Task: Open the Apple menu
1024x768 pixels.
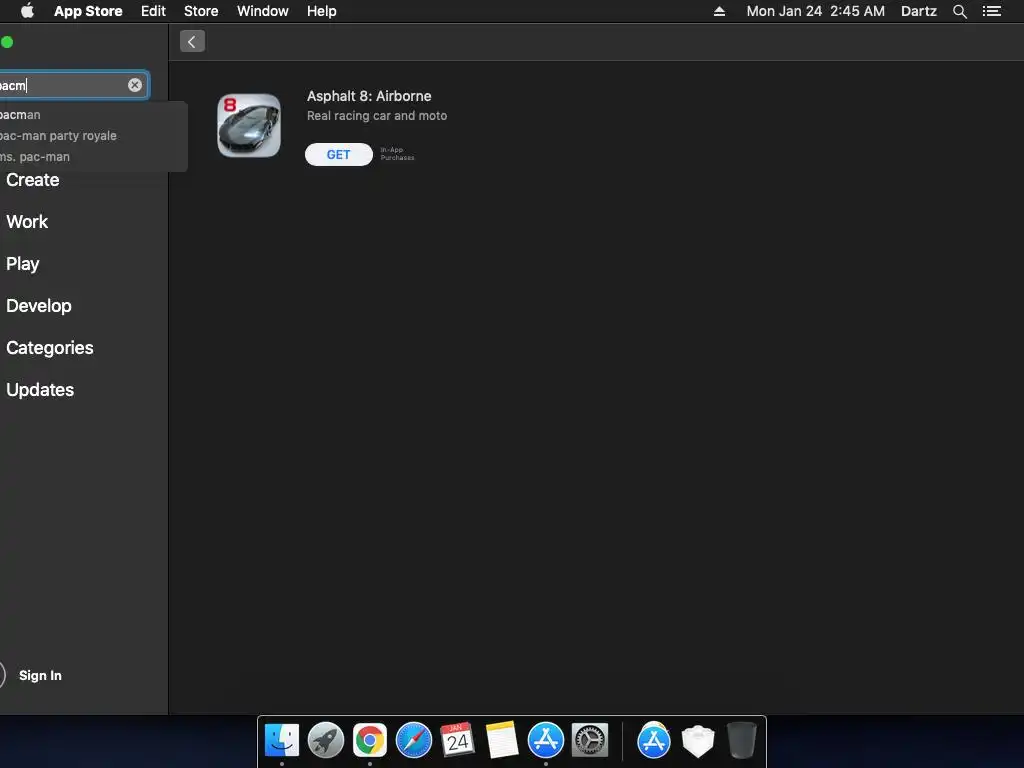Action: point(27,11)
